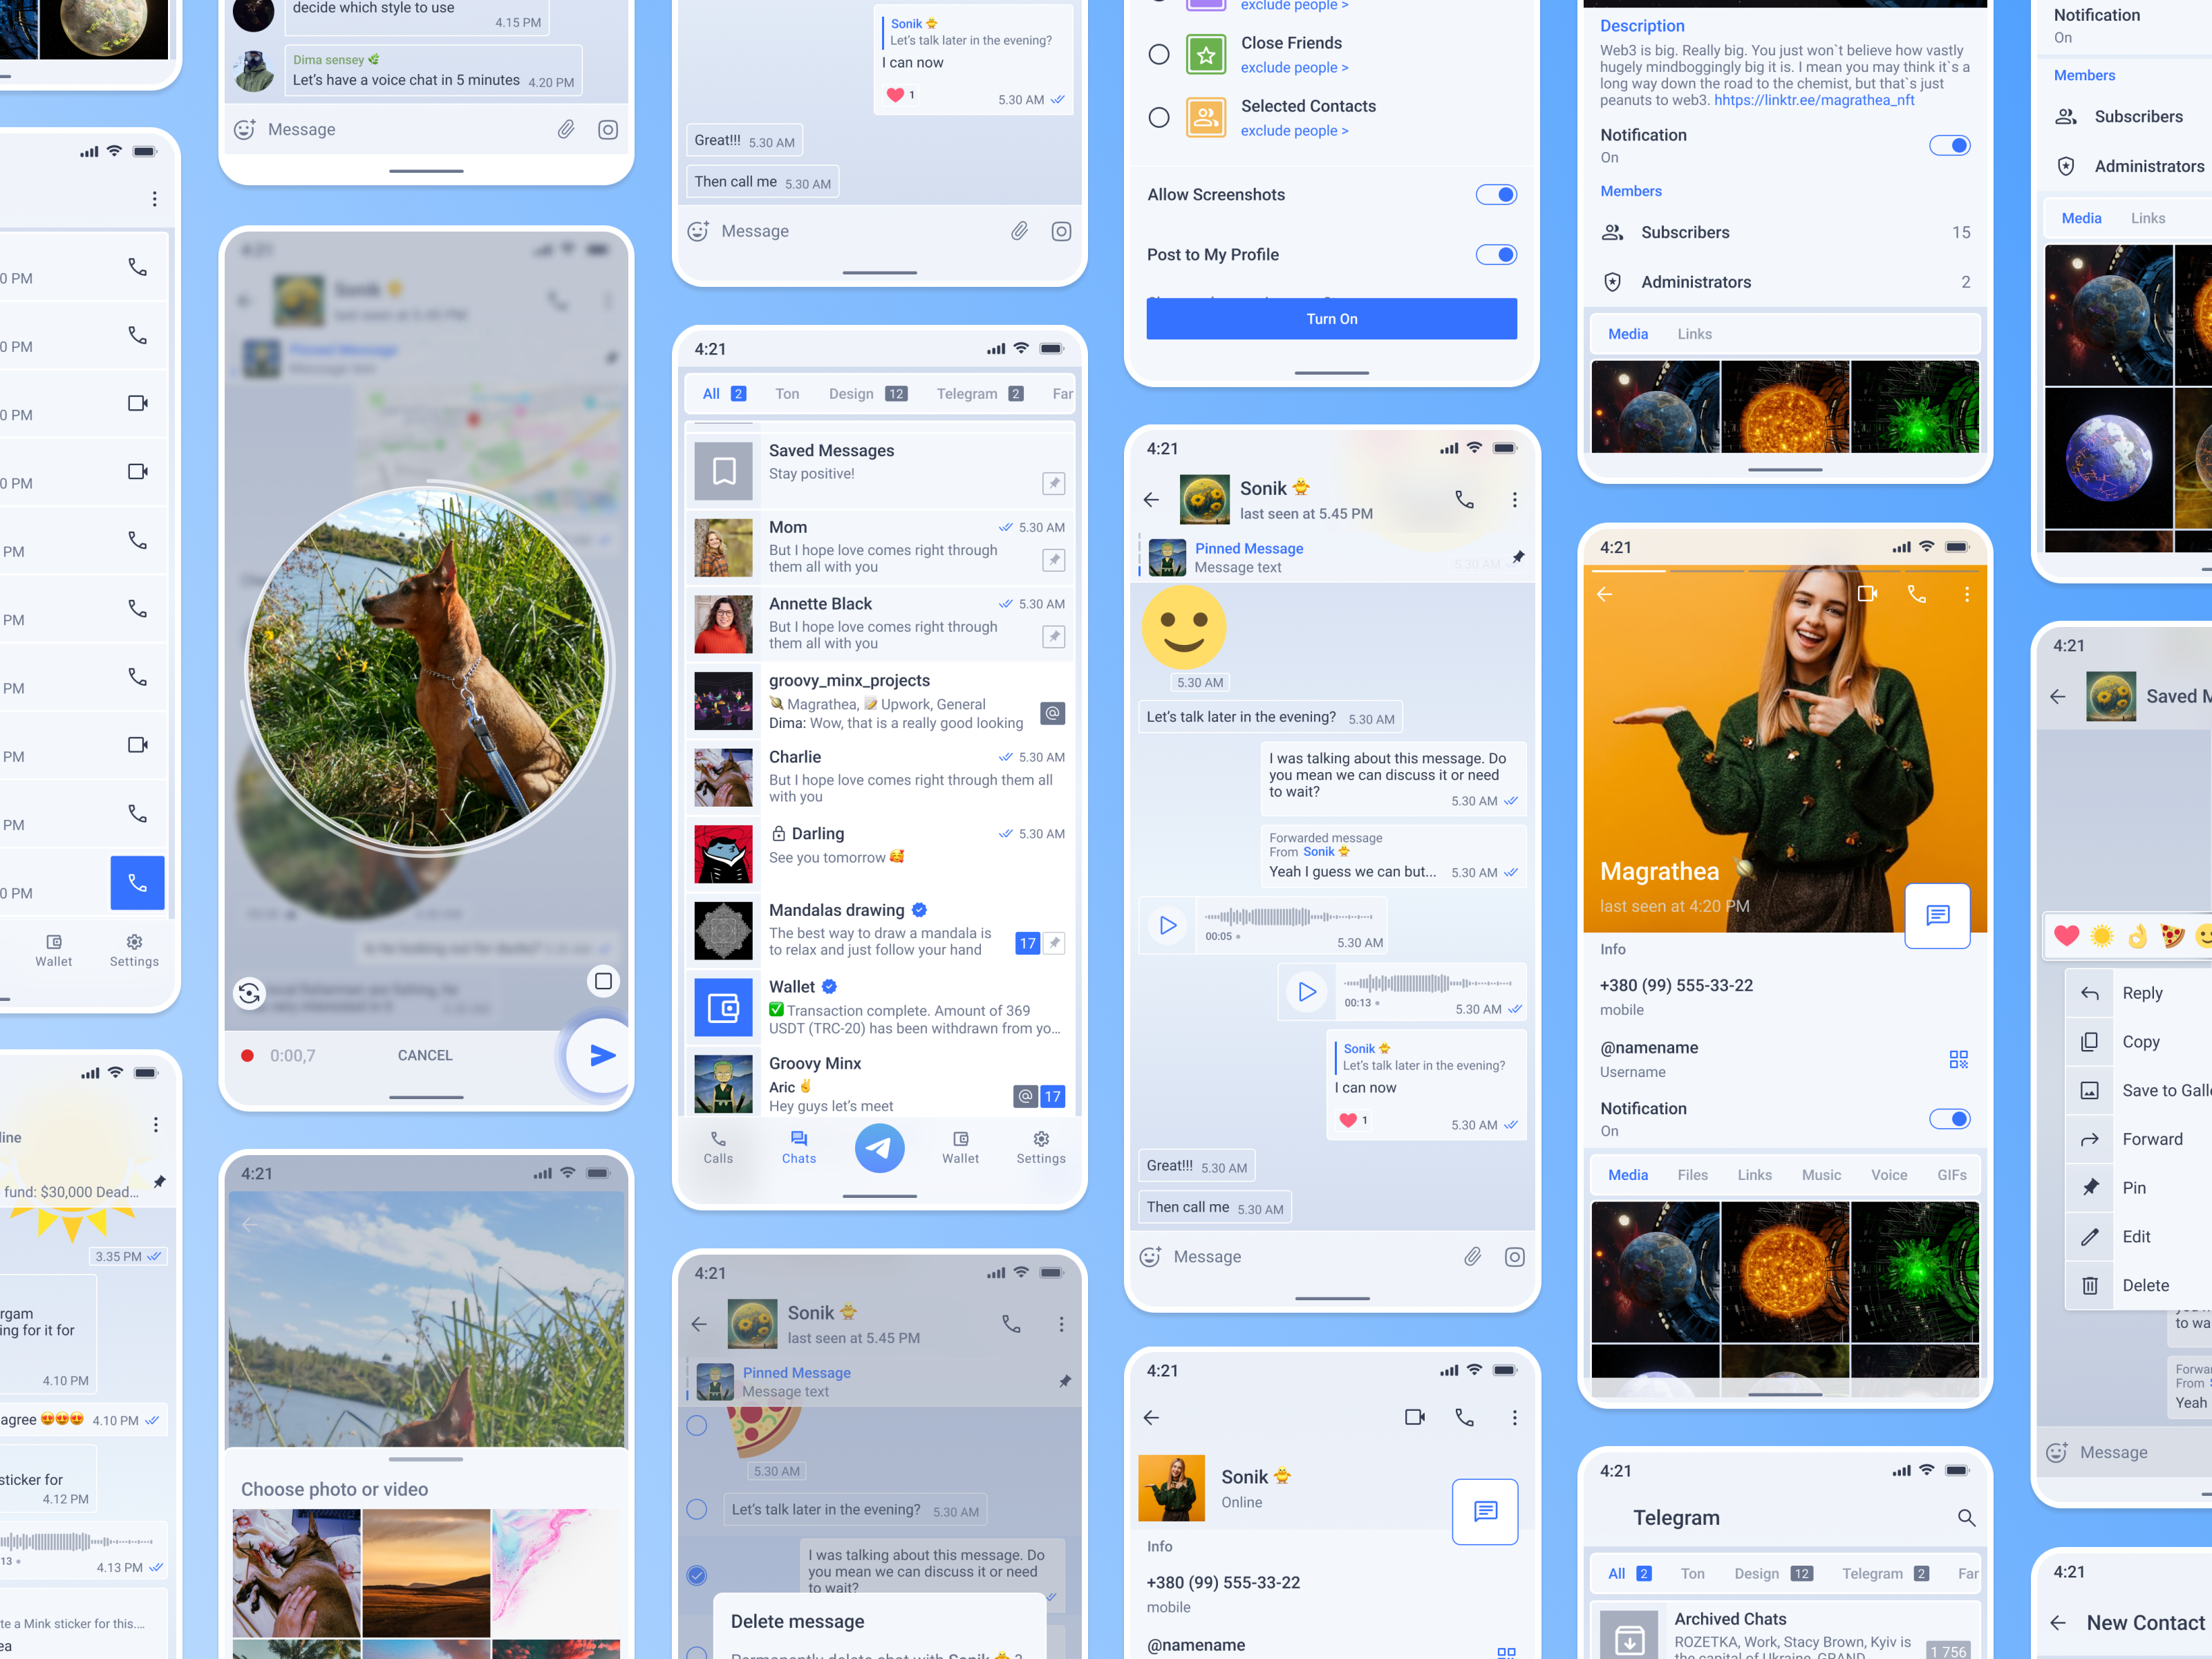The width and height of the screenshot is (2212, 1659).
Task: Open the camera from the message field
Action: point(1515,1257)
